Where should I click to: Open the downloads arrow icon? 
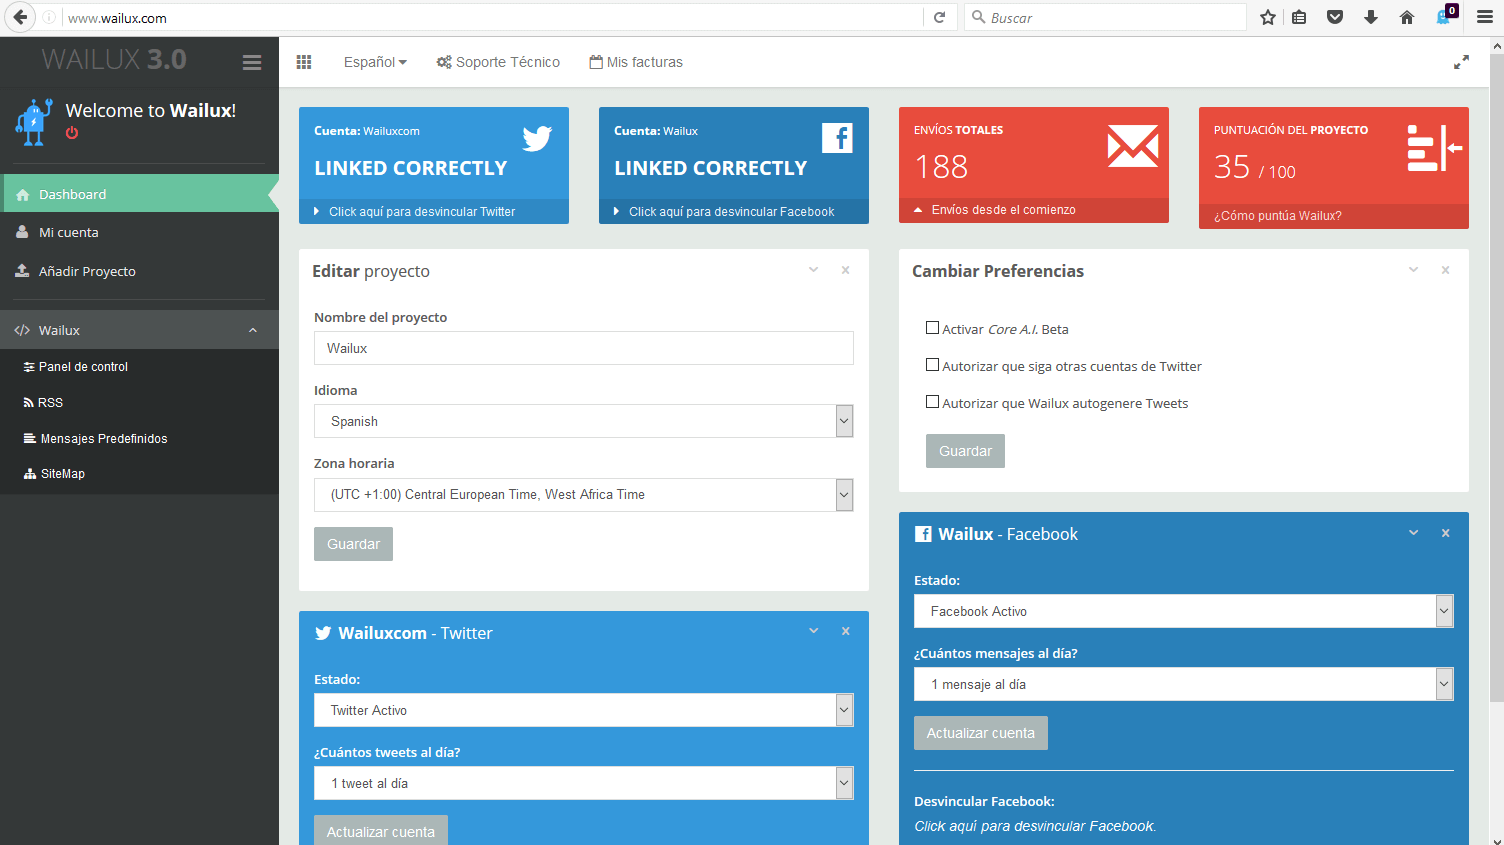pos(1371,17)
